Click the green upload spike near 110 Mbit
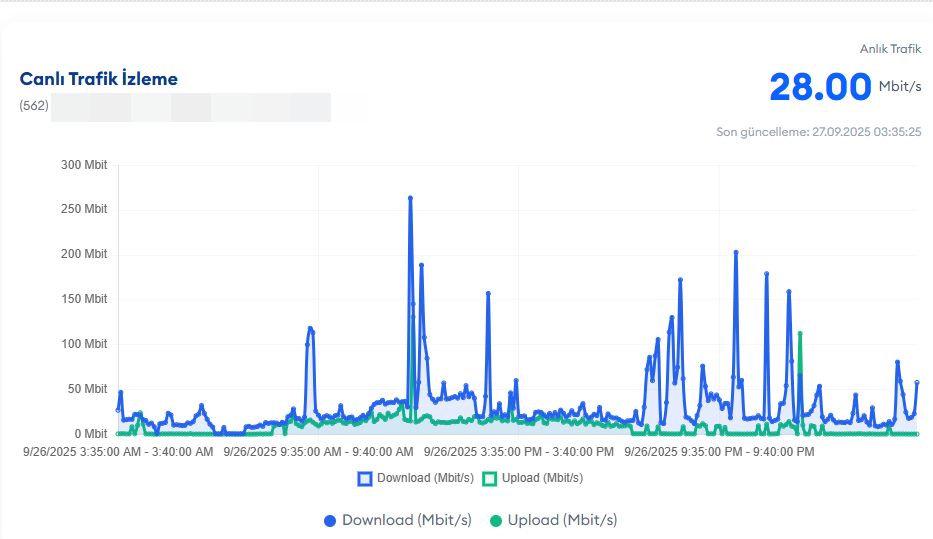This screenshot has height=539, width=933. 800,334
